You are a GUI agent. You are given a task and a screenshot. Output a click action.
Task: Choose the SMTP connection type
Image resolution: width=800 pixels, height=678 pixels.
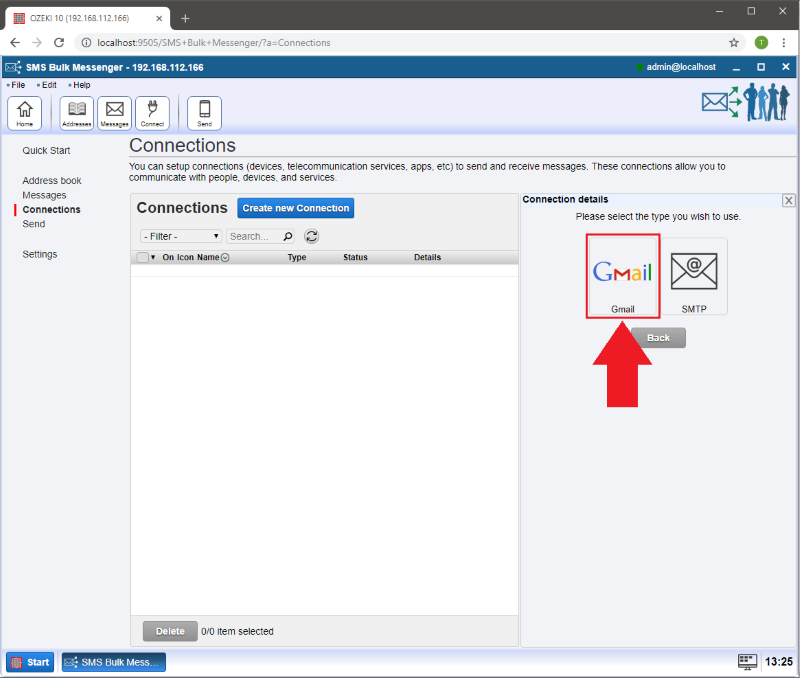(x=694, y=277)
